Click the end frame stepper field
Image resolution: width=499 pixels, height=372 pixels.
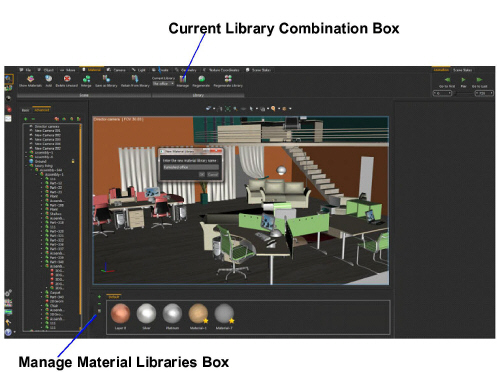pyautogui.click(x=484, y=93)
